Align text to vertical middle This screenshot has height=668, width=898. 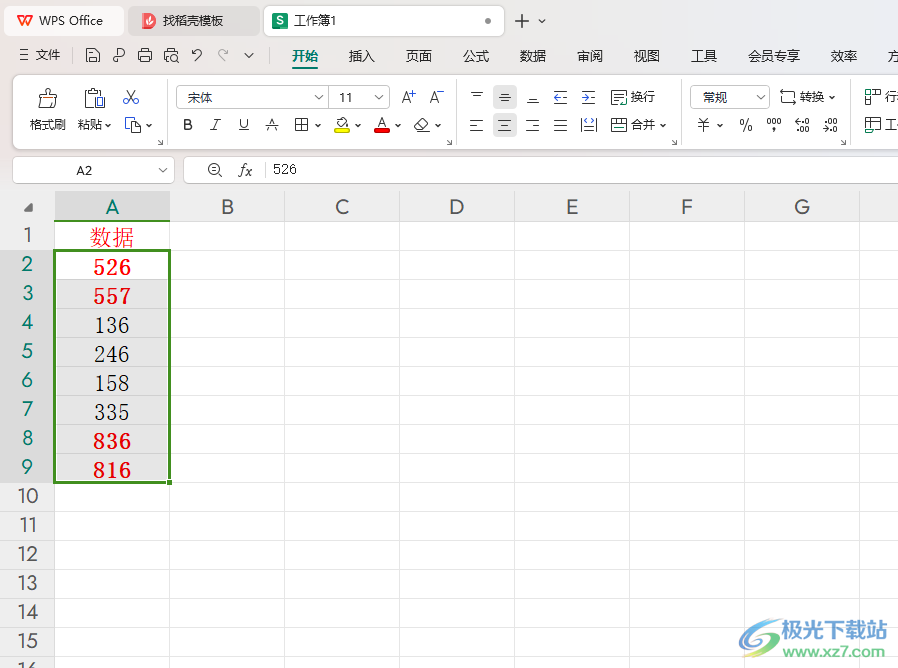coord(505,97)
